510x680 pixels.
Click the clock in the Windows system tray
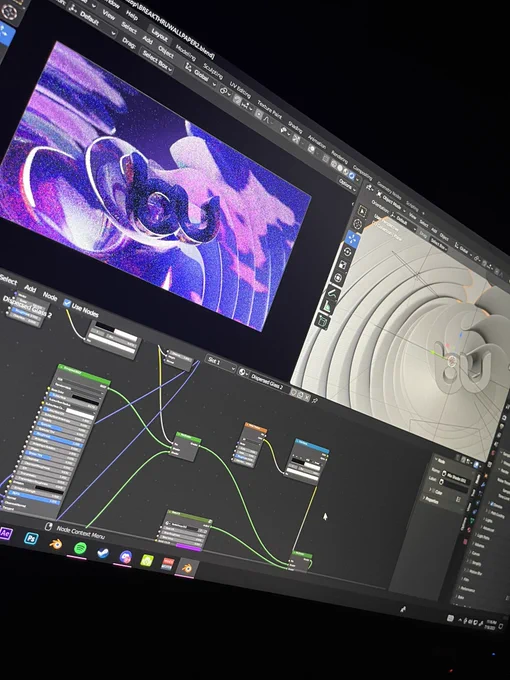click(x=491, y=623)
